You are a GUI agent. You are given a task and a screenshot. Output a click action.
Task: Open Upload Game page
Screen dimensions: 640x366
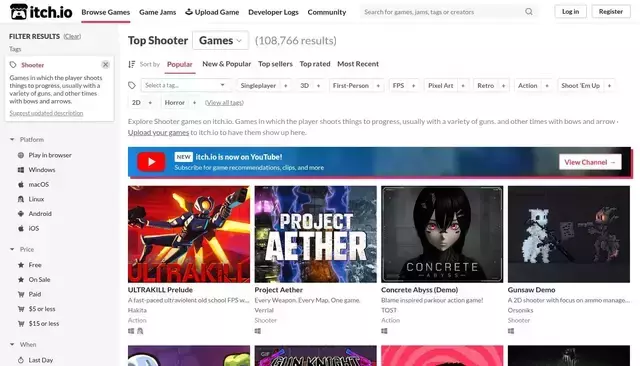pos(212,12)
